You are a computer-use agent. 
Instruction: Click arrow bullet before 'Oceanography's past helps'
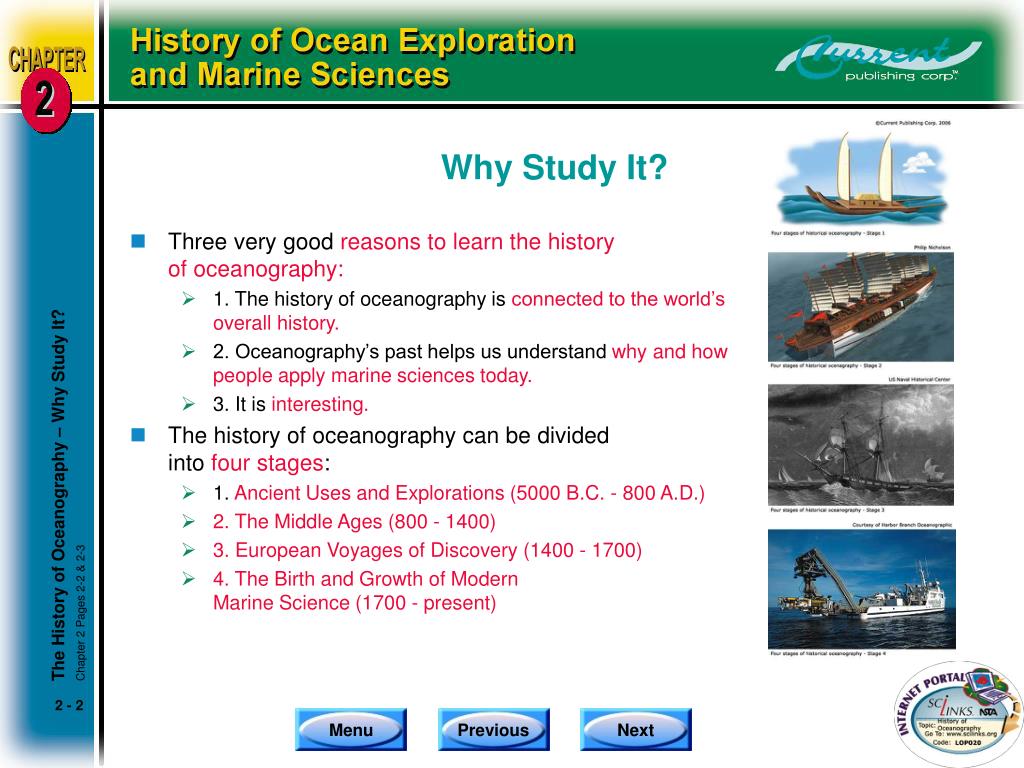[x=189, y=351]
